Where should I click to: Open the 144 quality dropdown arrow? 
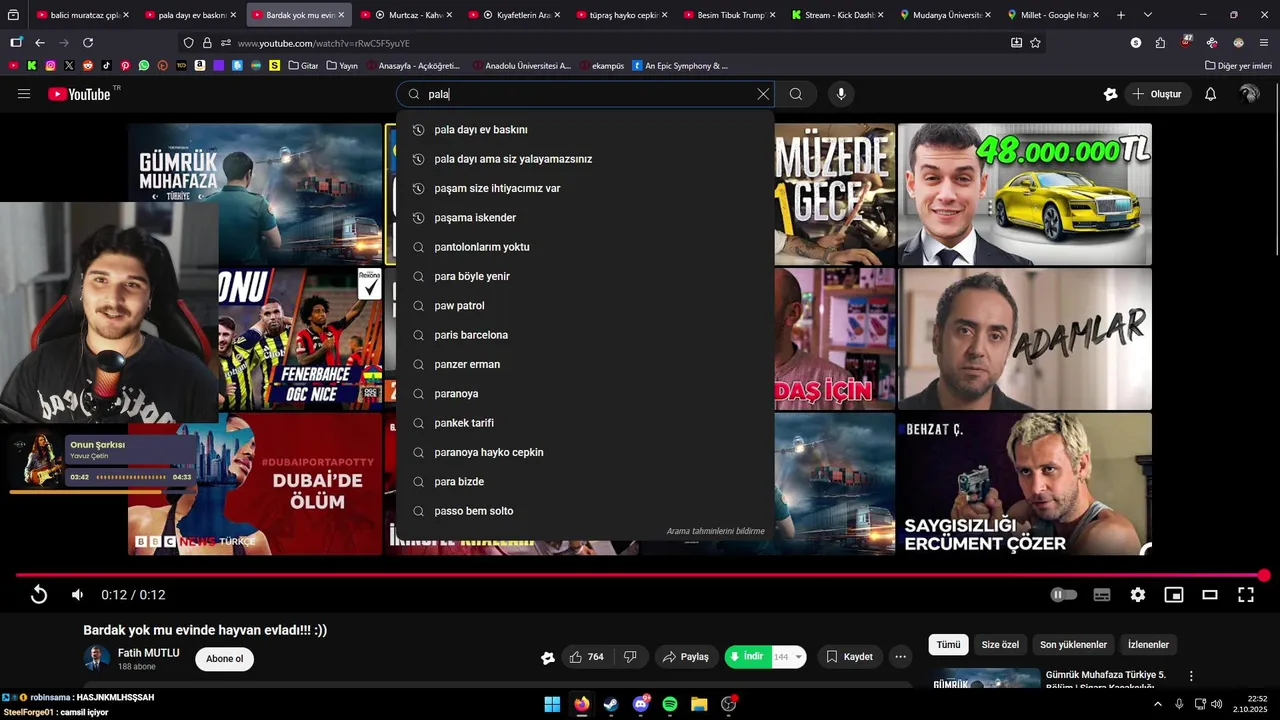coord(798,657)
